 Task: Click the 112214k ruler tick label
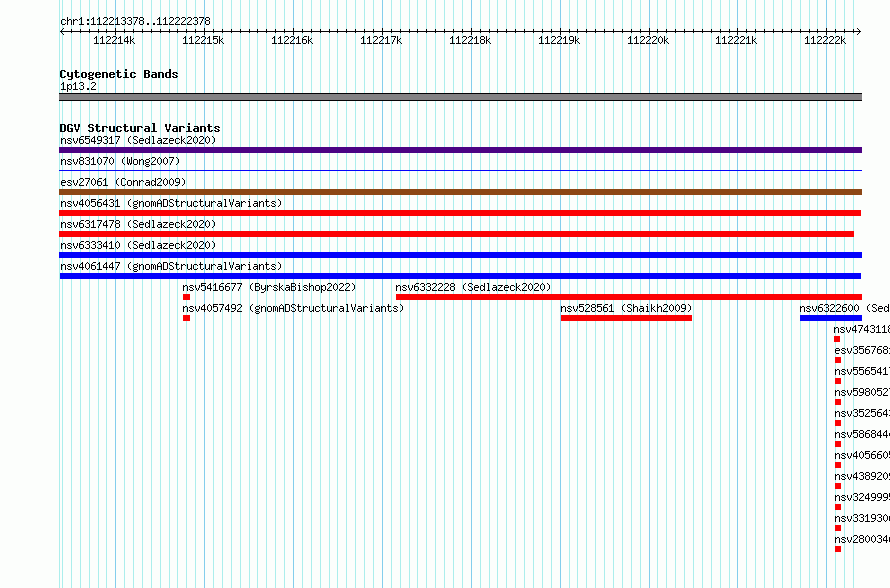point(114,40)
